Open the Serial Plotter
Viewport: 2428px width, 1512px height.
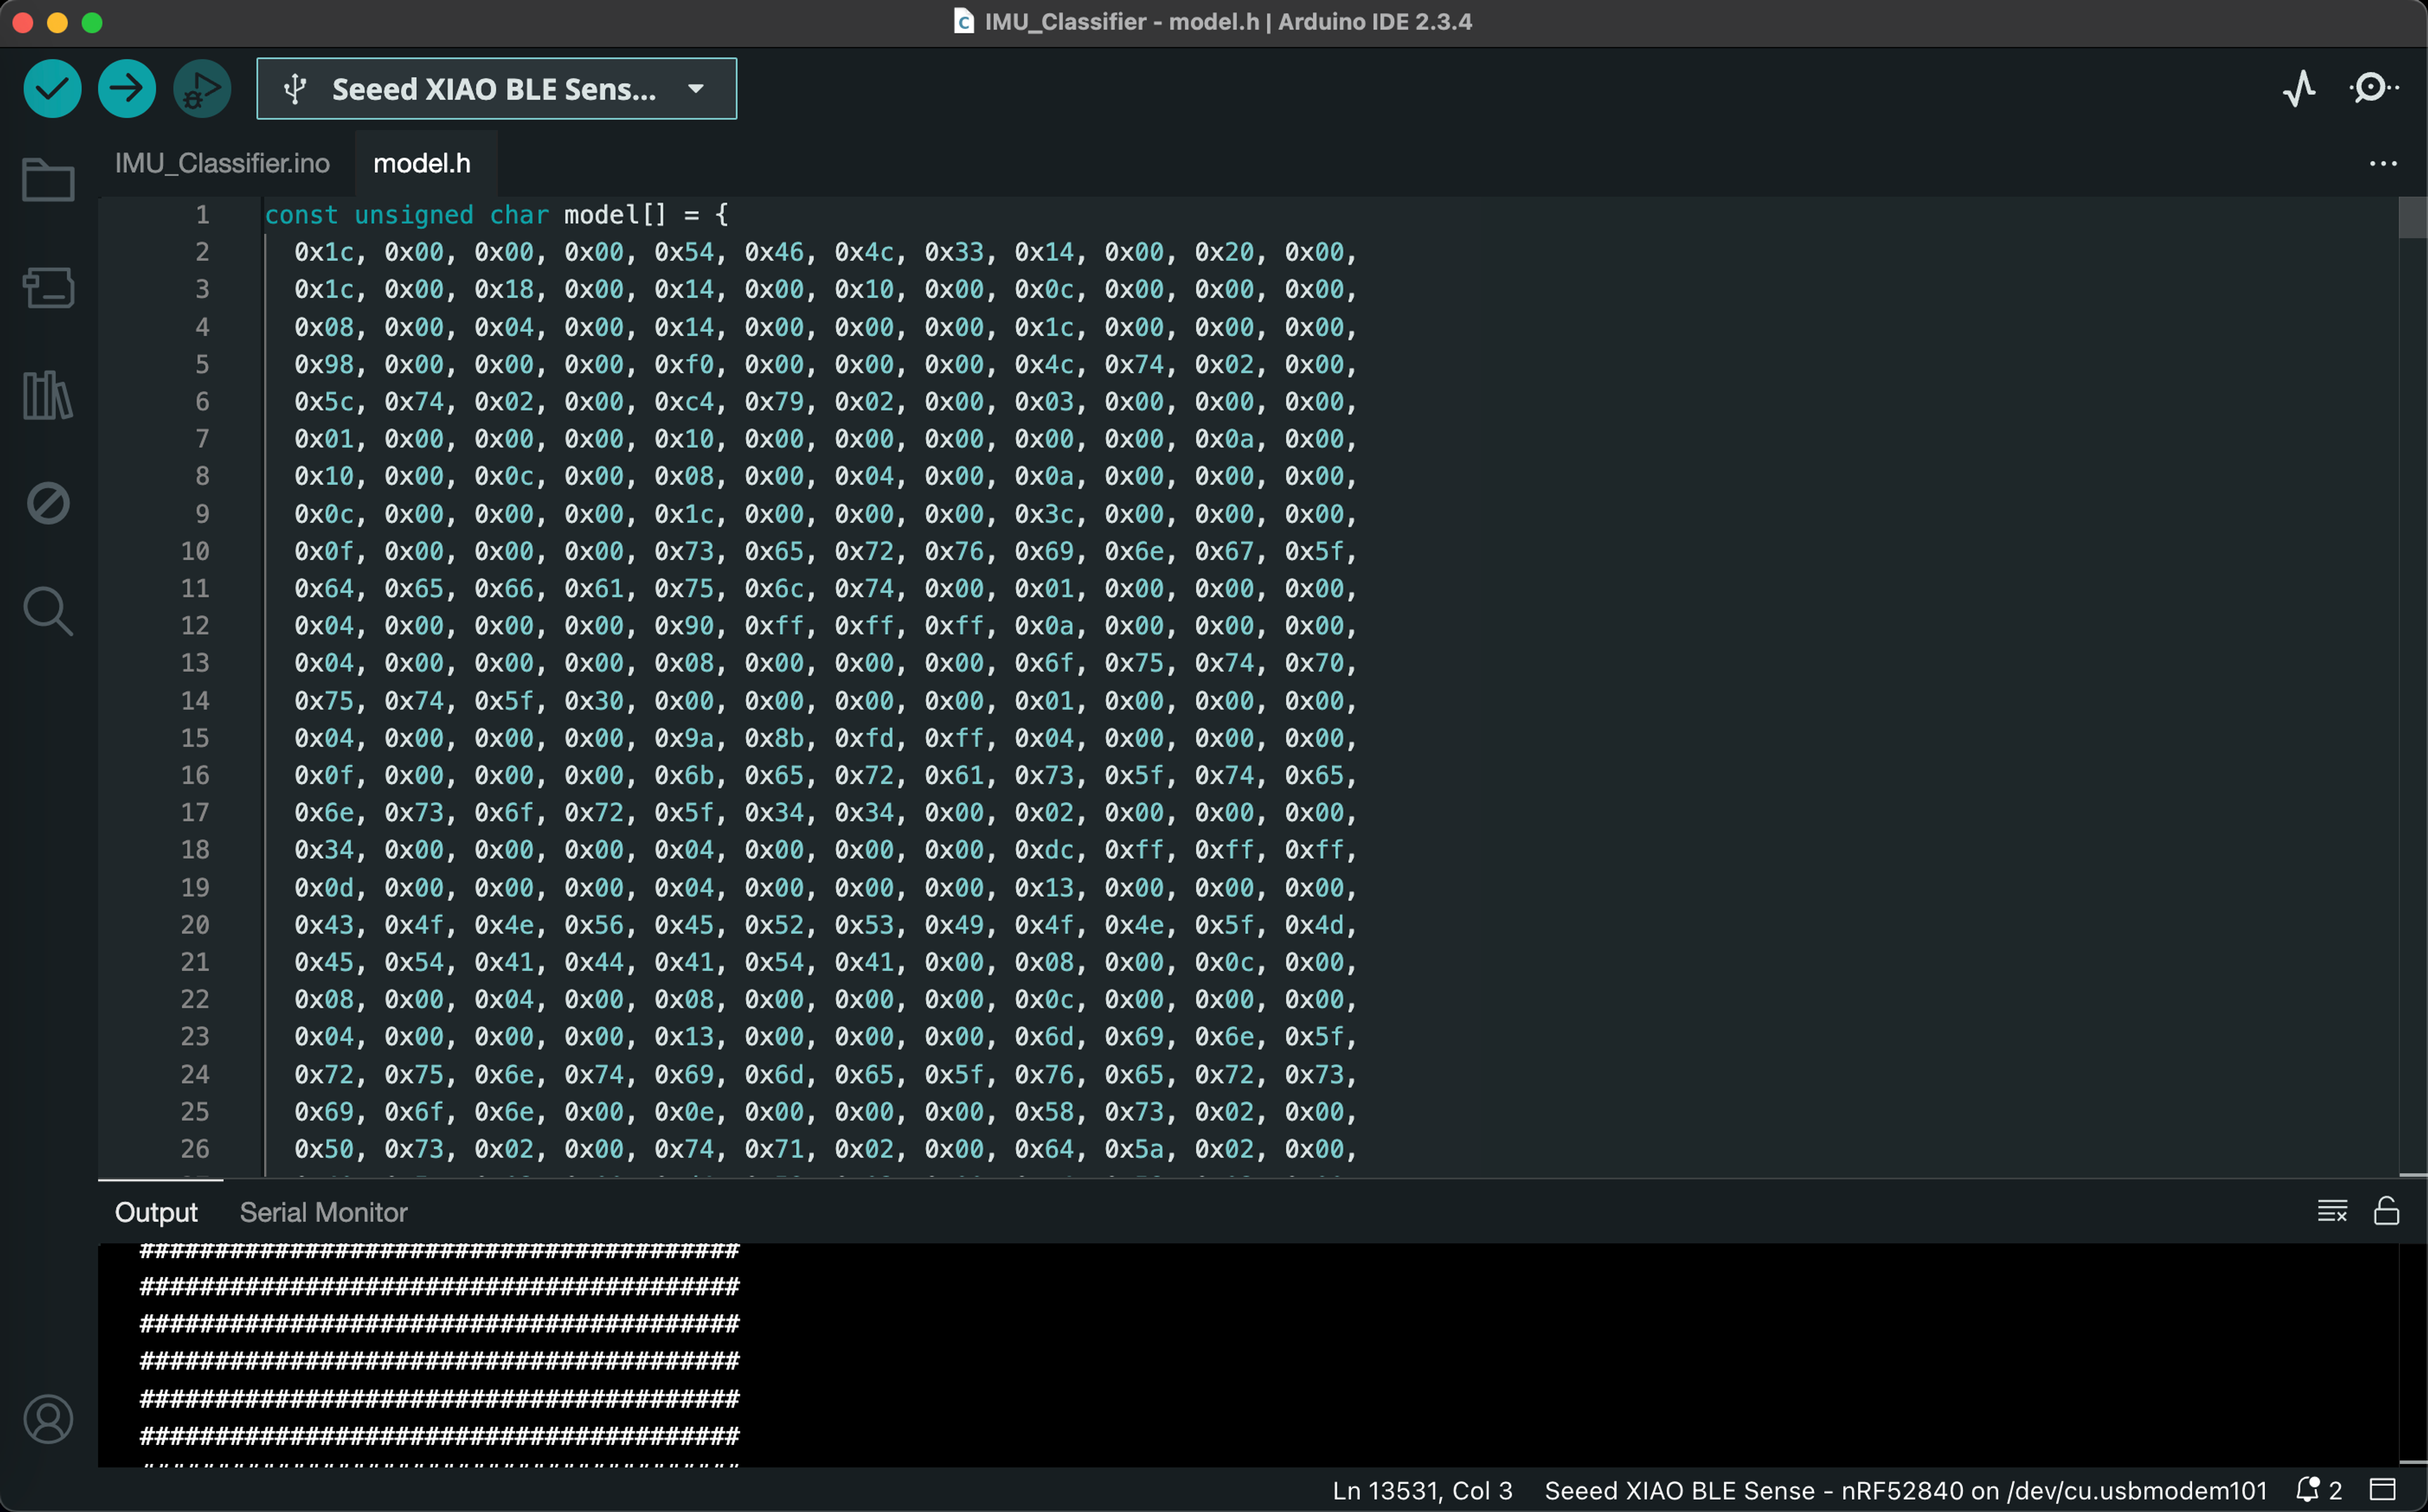pyautogui.click(x=2299, y=89)
